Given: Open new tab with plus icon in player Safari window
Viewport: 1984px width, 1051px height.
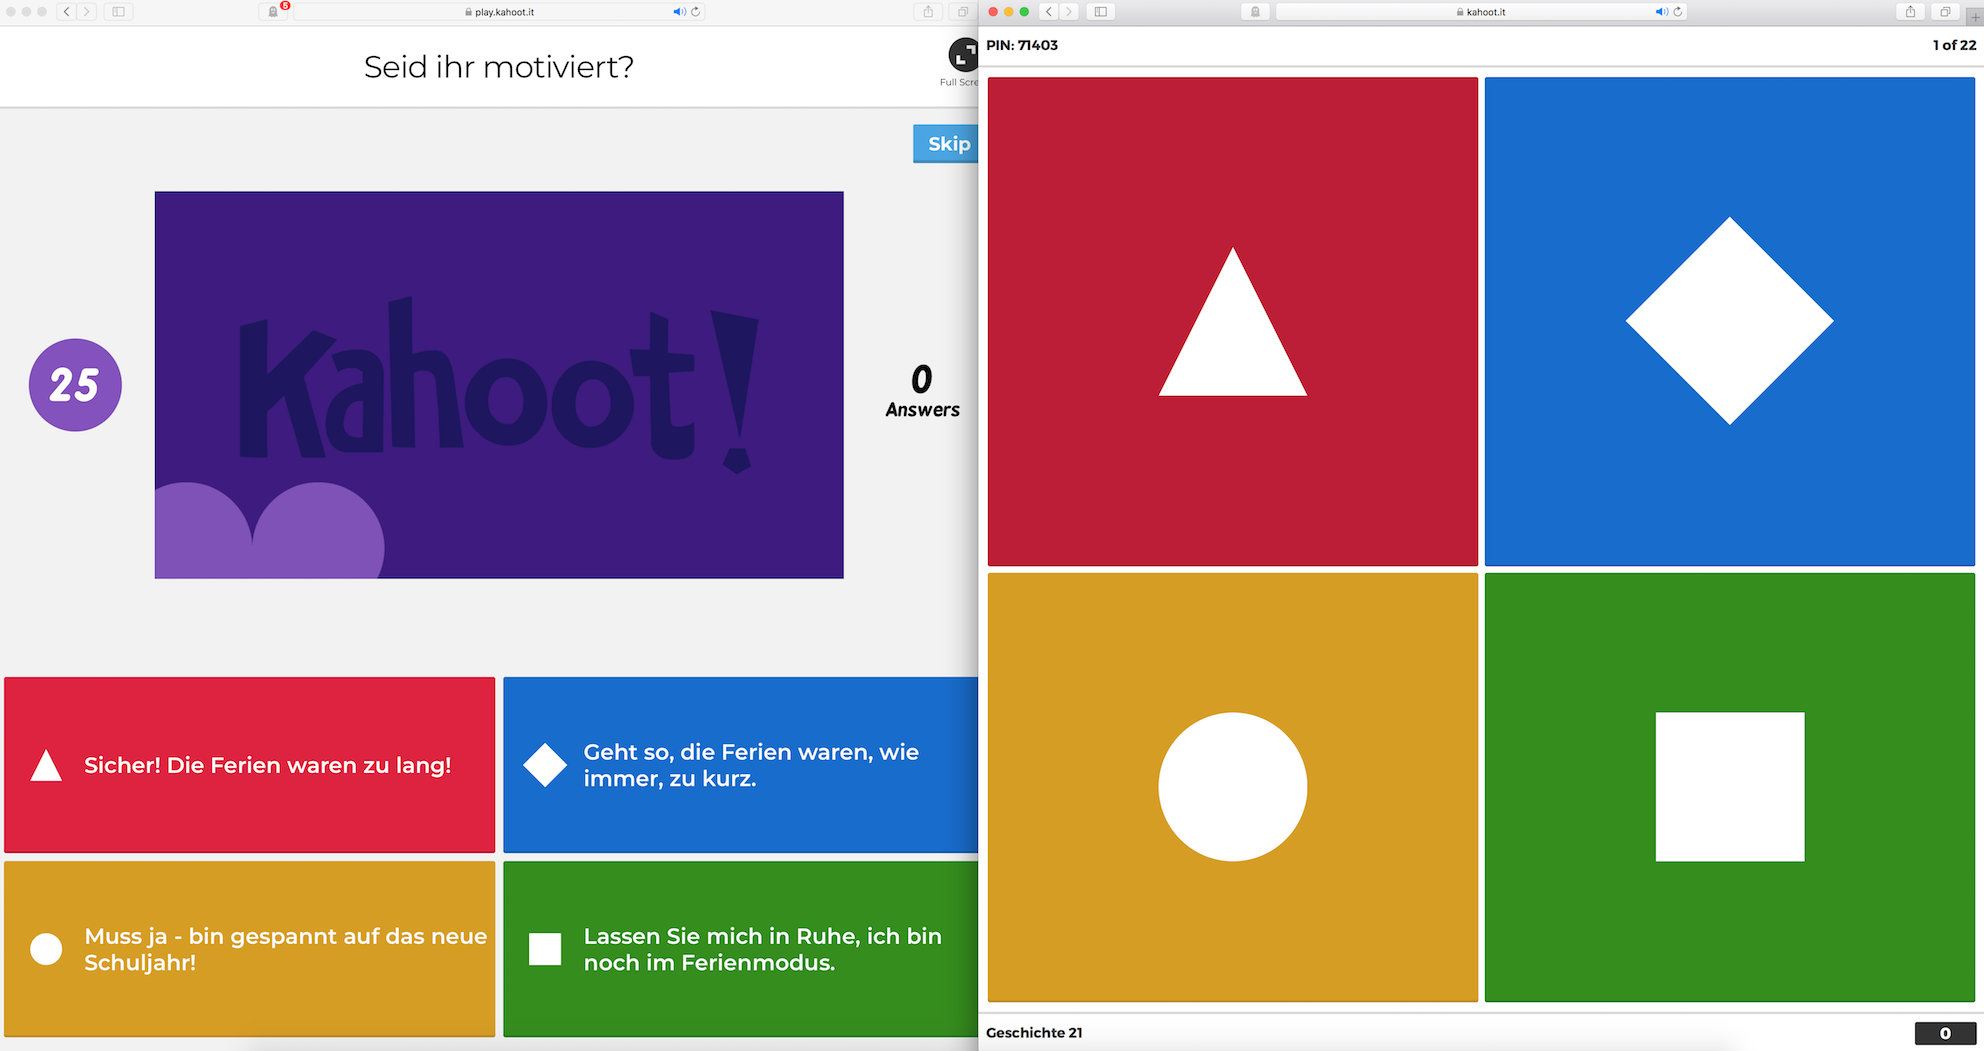Looking at the screenshot, I should (1975, 17).
